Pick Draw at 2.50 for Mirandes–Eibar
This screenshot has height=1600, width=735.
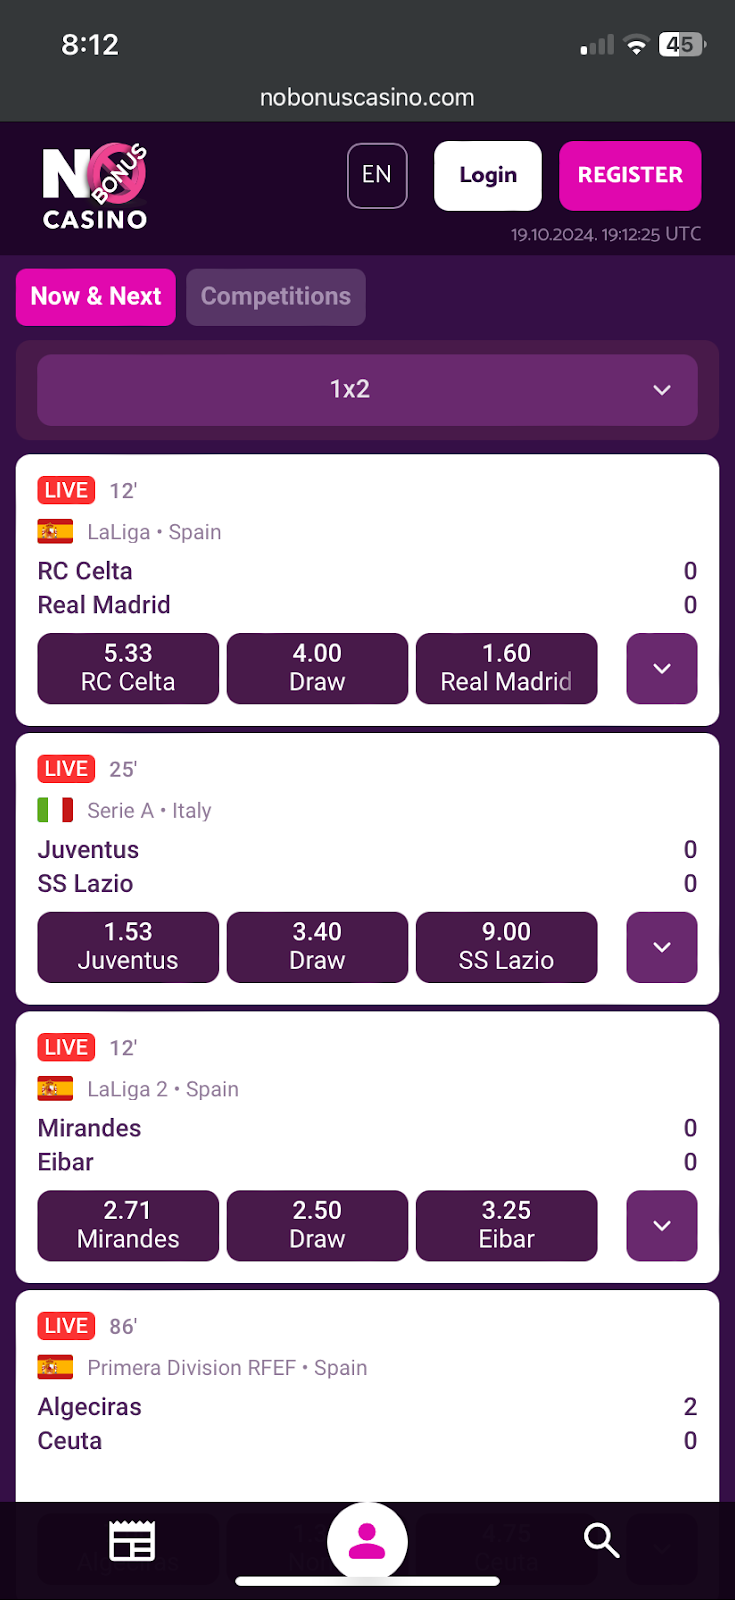pyautogui.click(x=317, y=1225)
